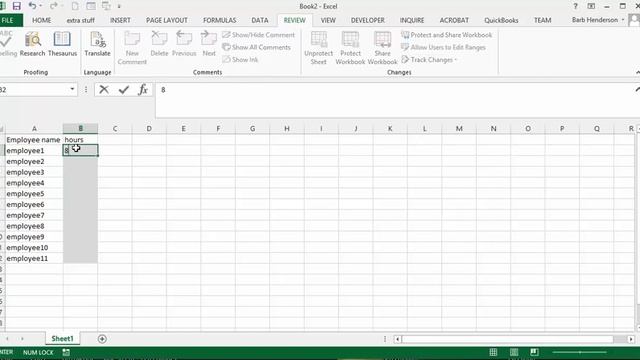This screenshot has width=640, height=360.
Task: Click the Delete comment icon
Action: (159, 44)
